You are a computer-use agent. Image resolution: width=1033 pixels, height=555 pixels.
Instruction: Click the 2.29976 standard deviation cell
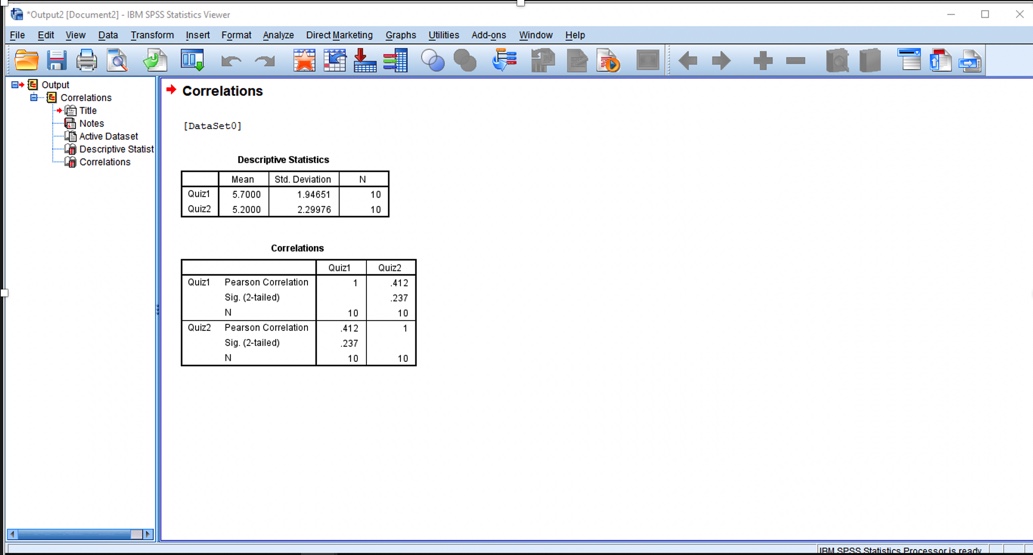click(314, 210)
